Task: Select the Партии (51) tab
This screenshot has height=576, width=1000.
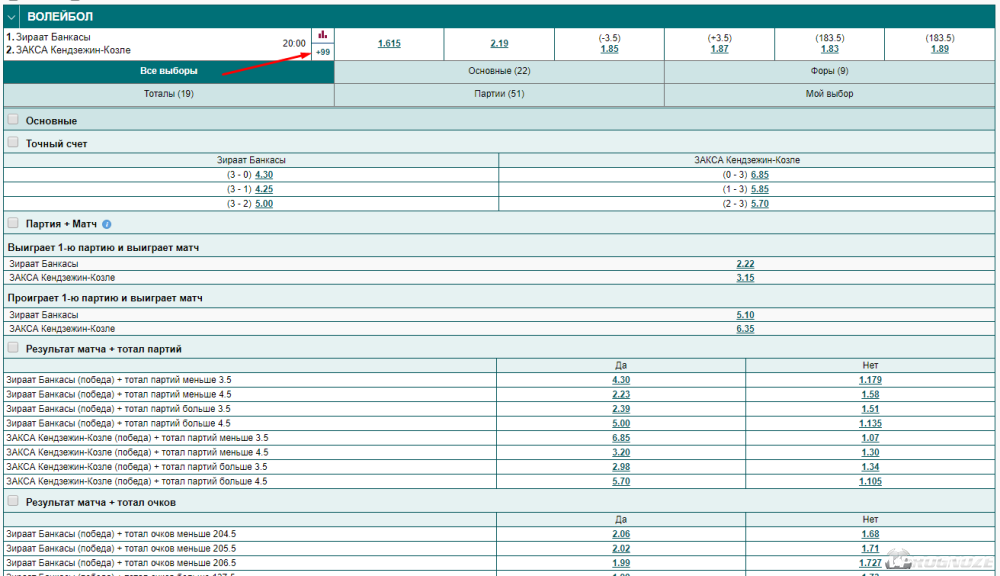Action: (499, 94)
